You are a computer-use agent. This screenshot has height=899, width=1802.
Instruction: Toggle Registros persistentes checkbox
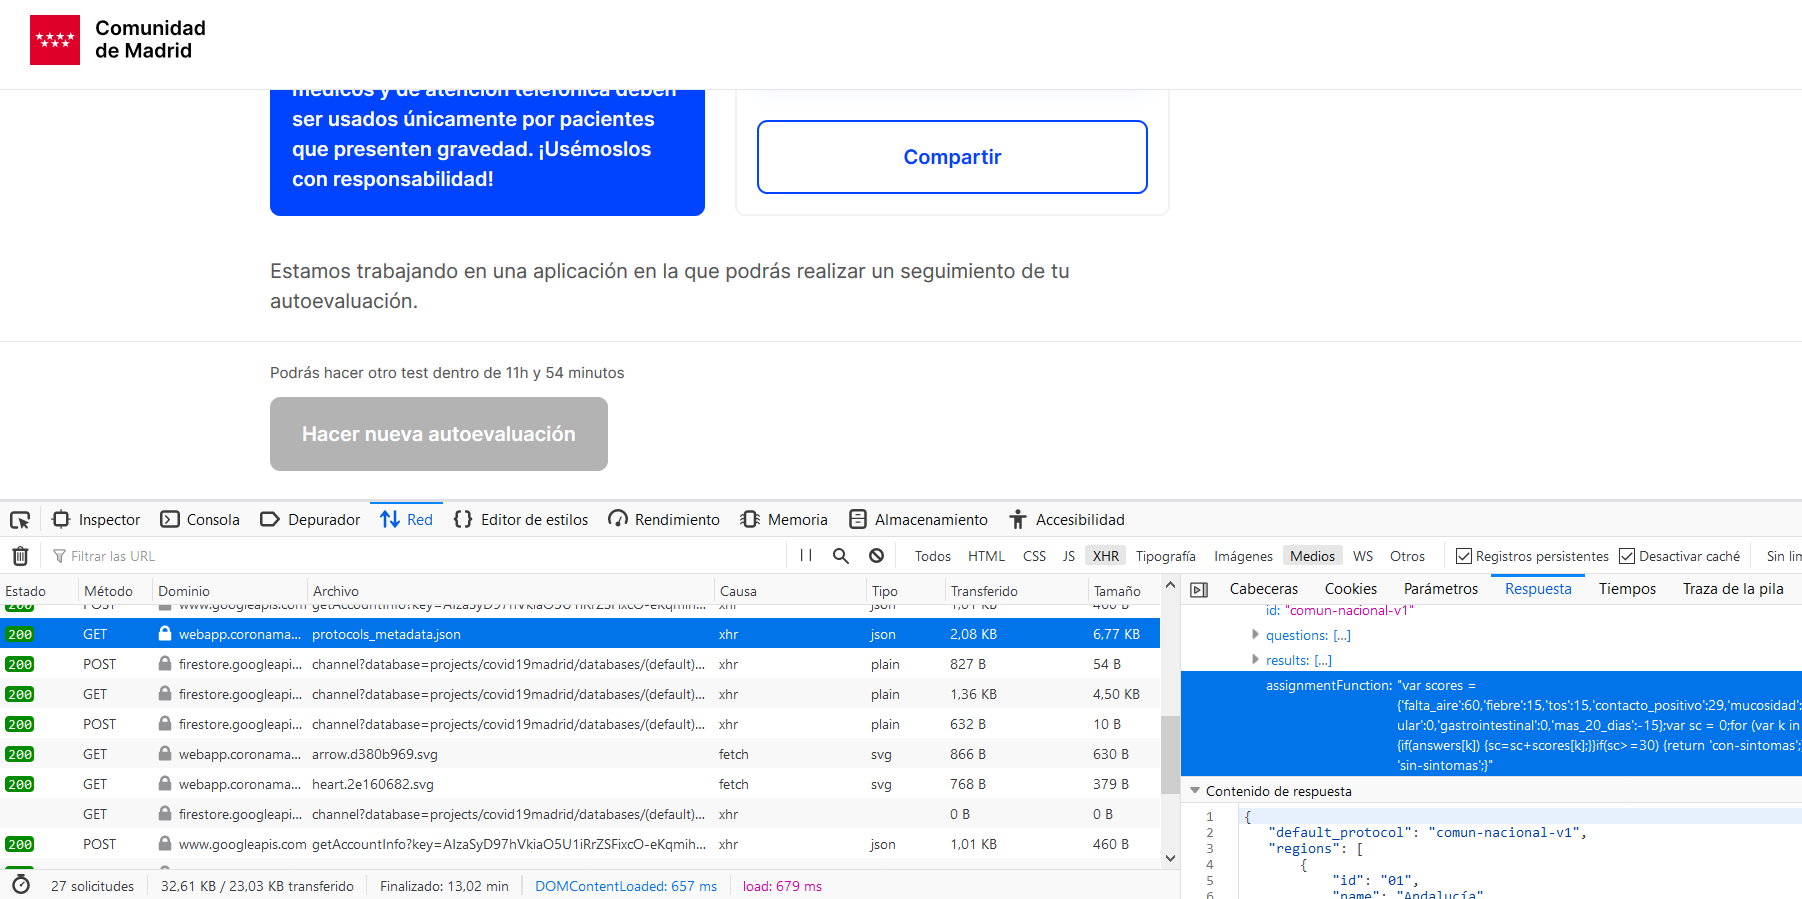pos(1464,556)
